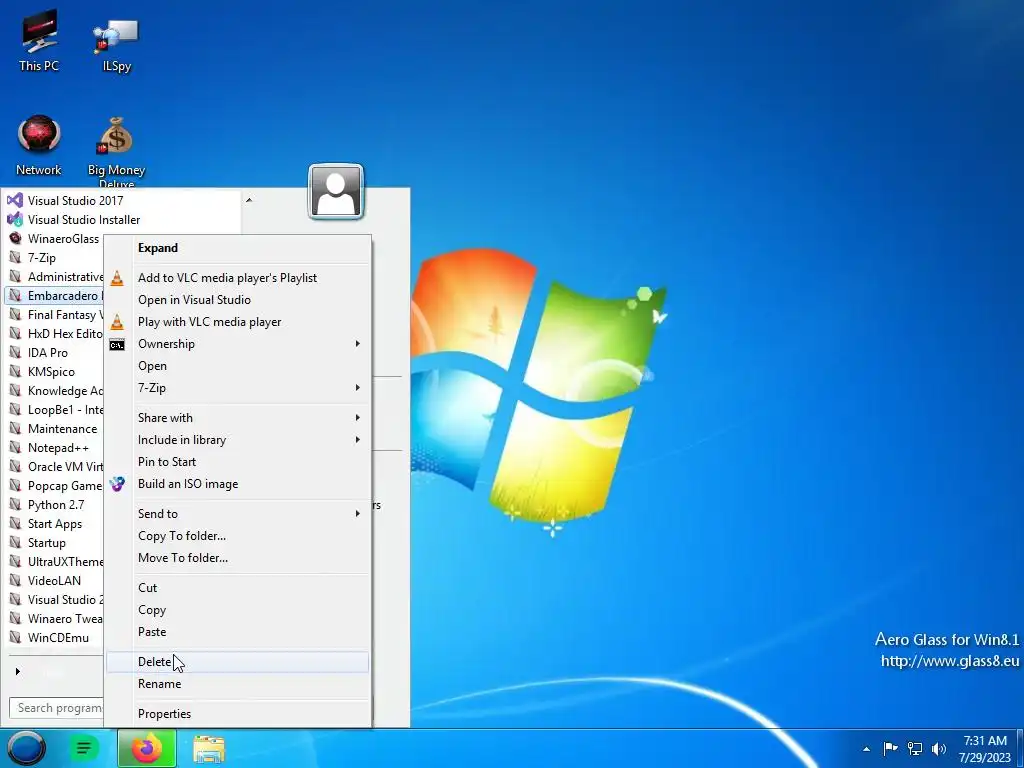Choose Delete in the context menu

[238, 662]
